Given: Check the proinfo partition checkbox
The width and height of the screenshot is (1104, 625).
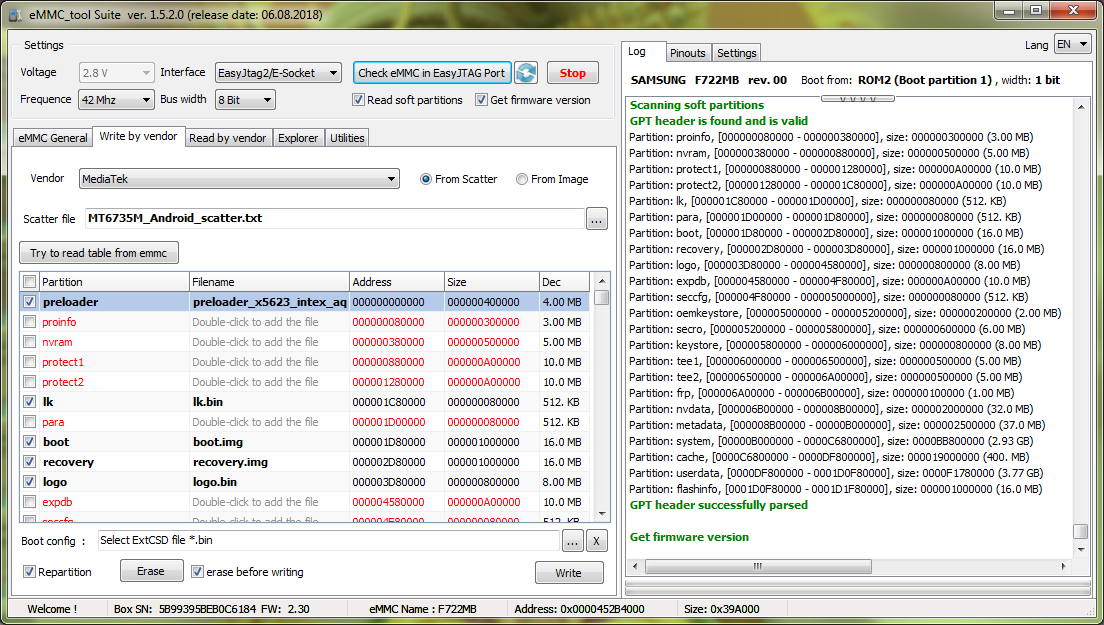Looking at the screenshot, I should click(30, 322).
